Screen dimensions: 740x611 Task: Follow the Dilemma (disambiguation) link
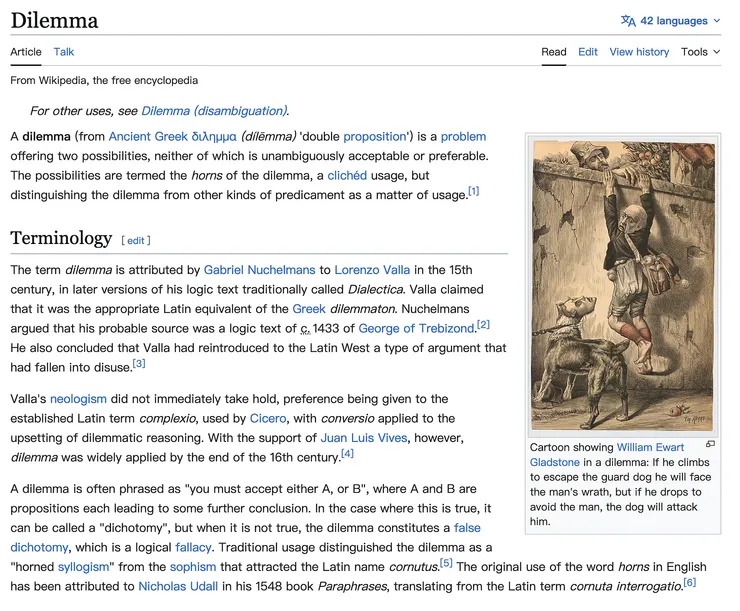click(x=214, y=111)
